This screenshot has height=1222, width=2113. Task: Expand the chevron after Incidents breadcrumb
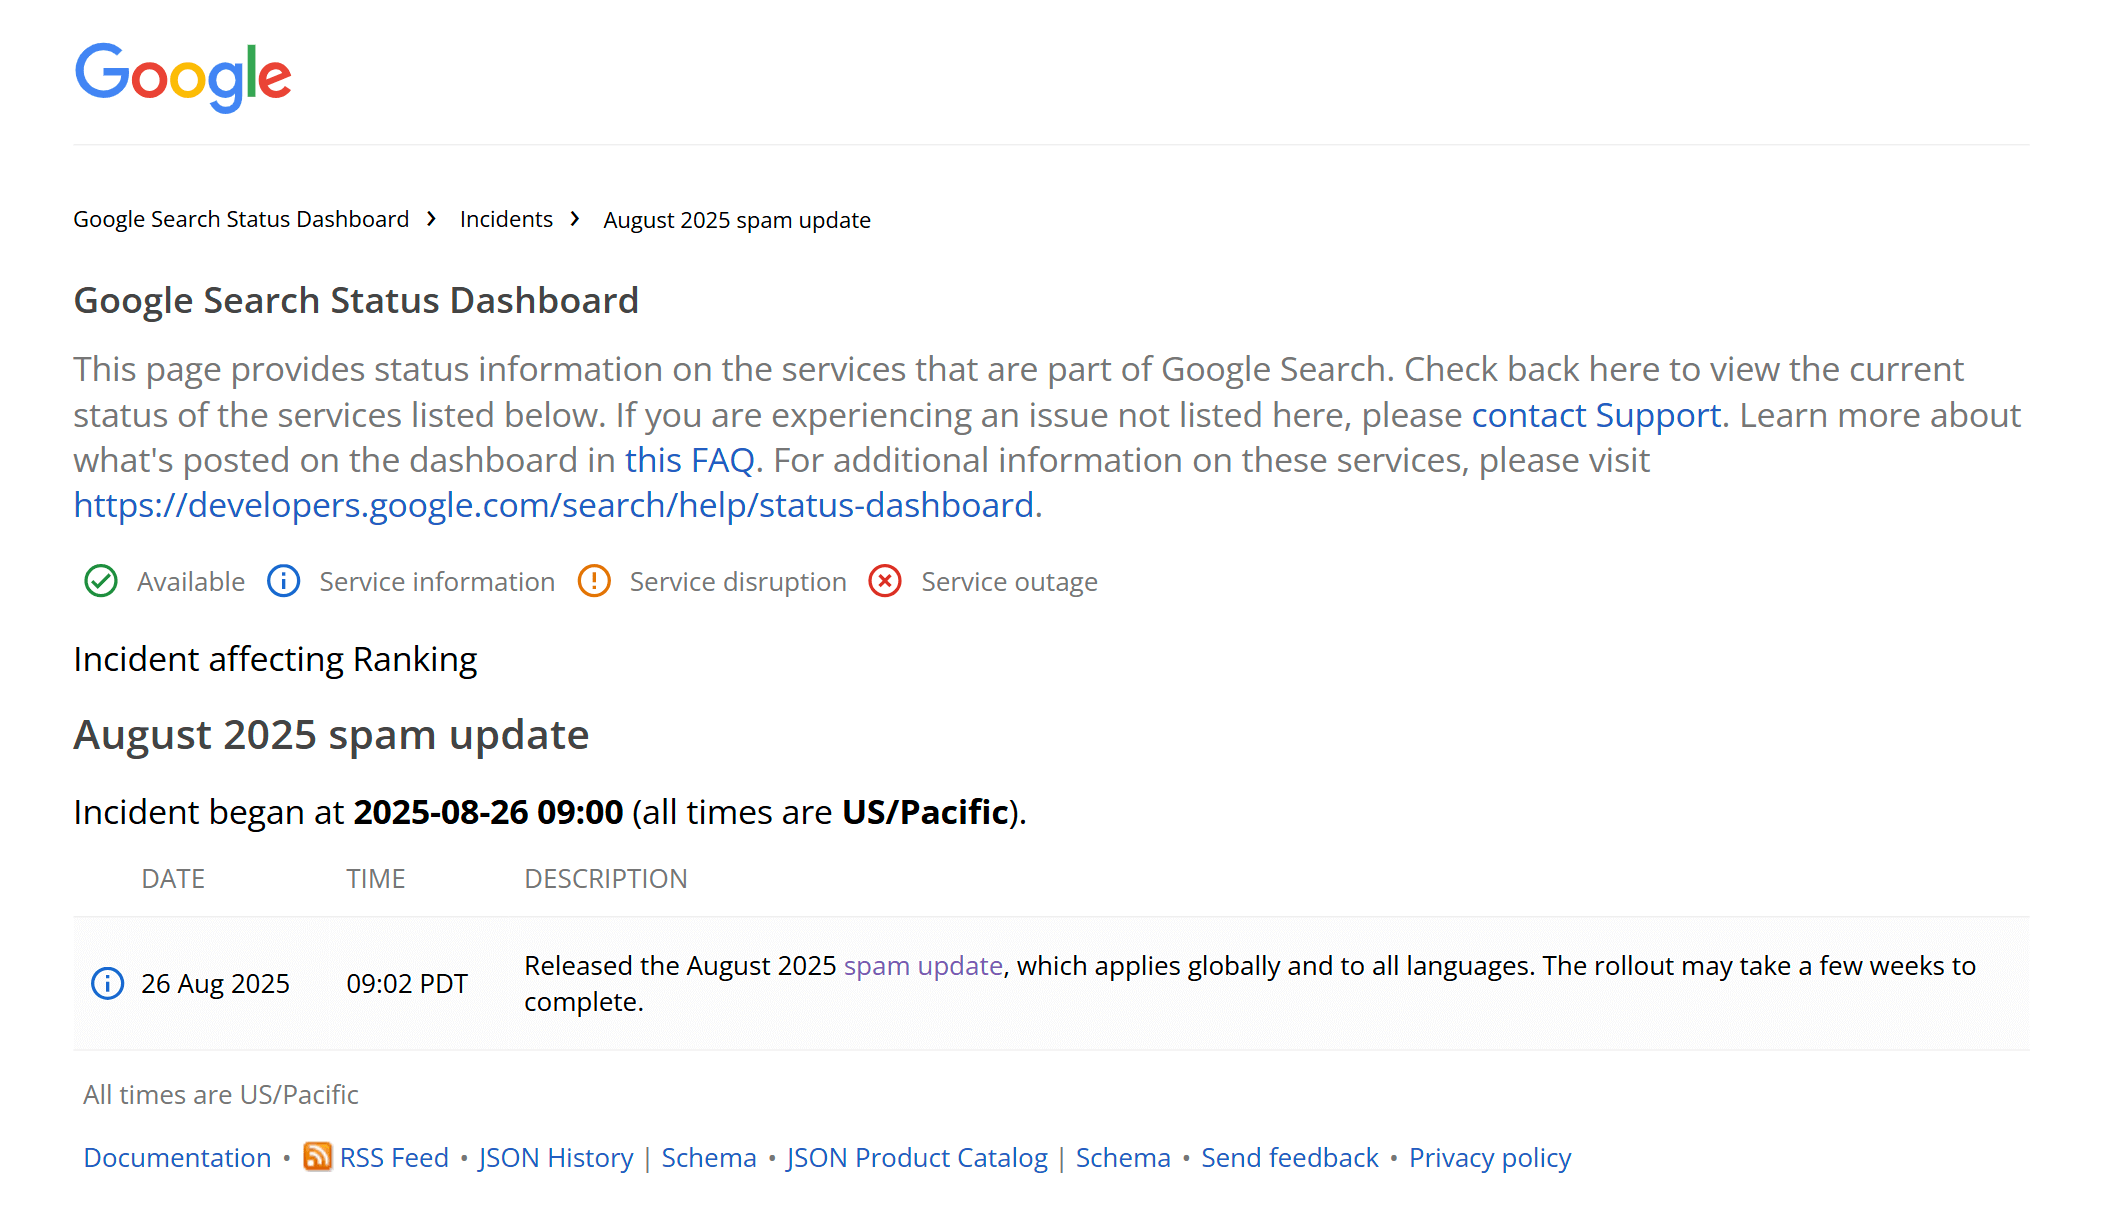pyautogui.click(x=575, y=218)
